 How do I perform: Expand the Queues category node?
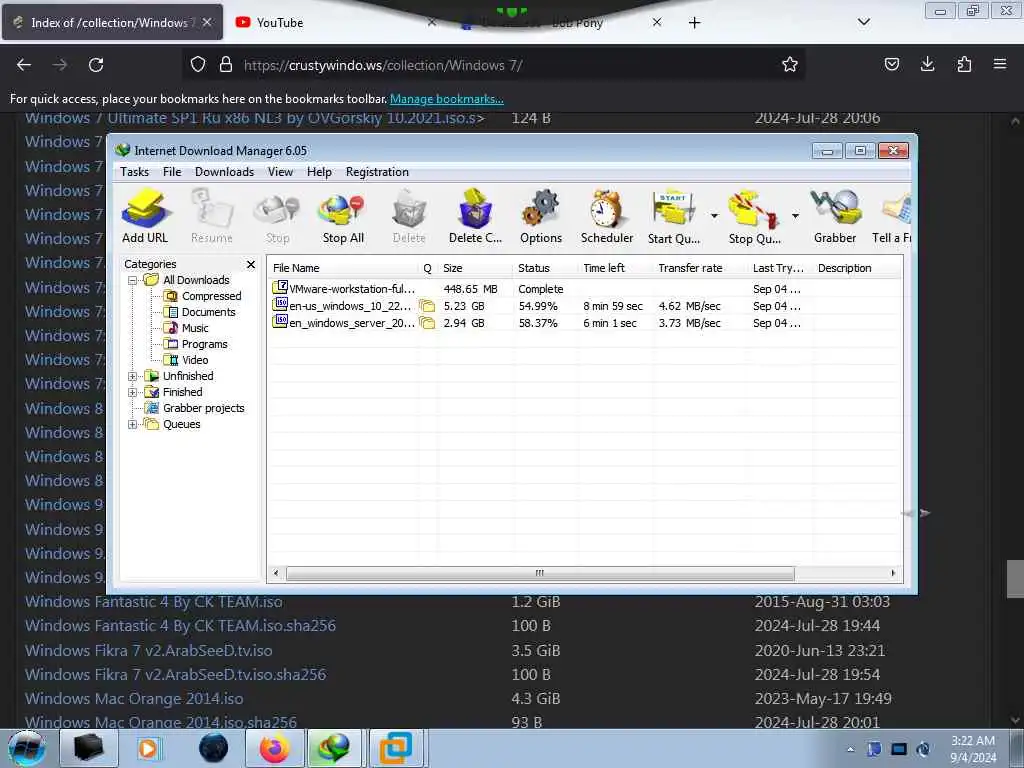133,424
